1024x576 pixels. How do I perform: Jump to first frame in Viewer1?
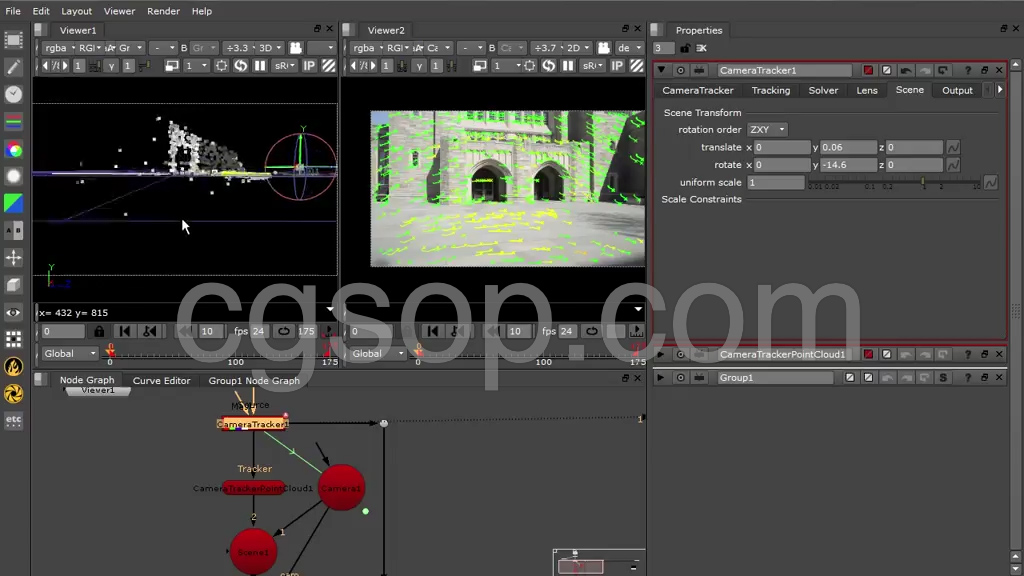125,331
